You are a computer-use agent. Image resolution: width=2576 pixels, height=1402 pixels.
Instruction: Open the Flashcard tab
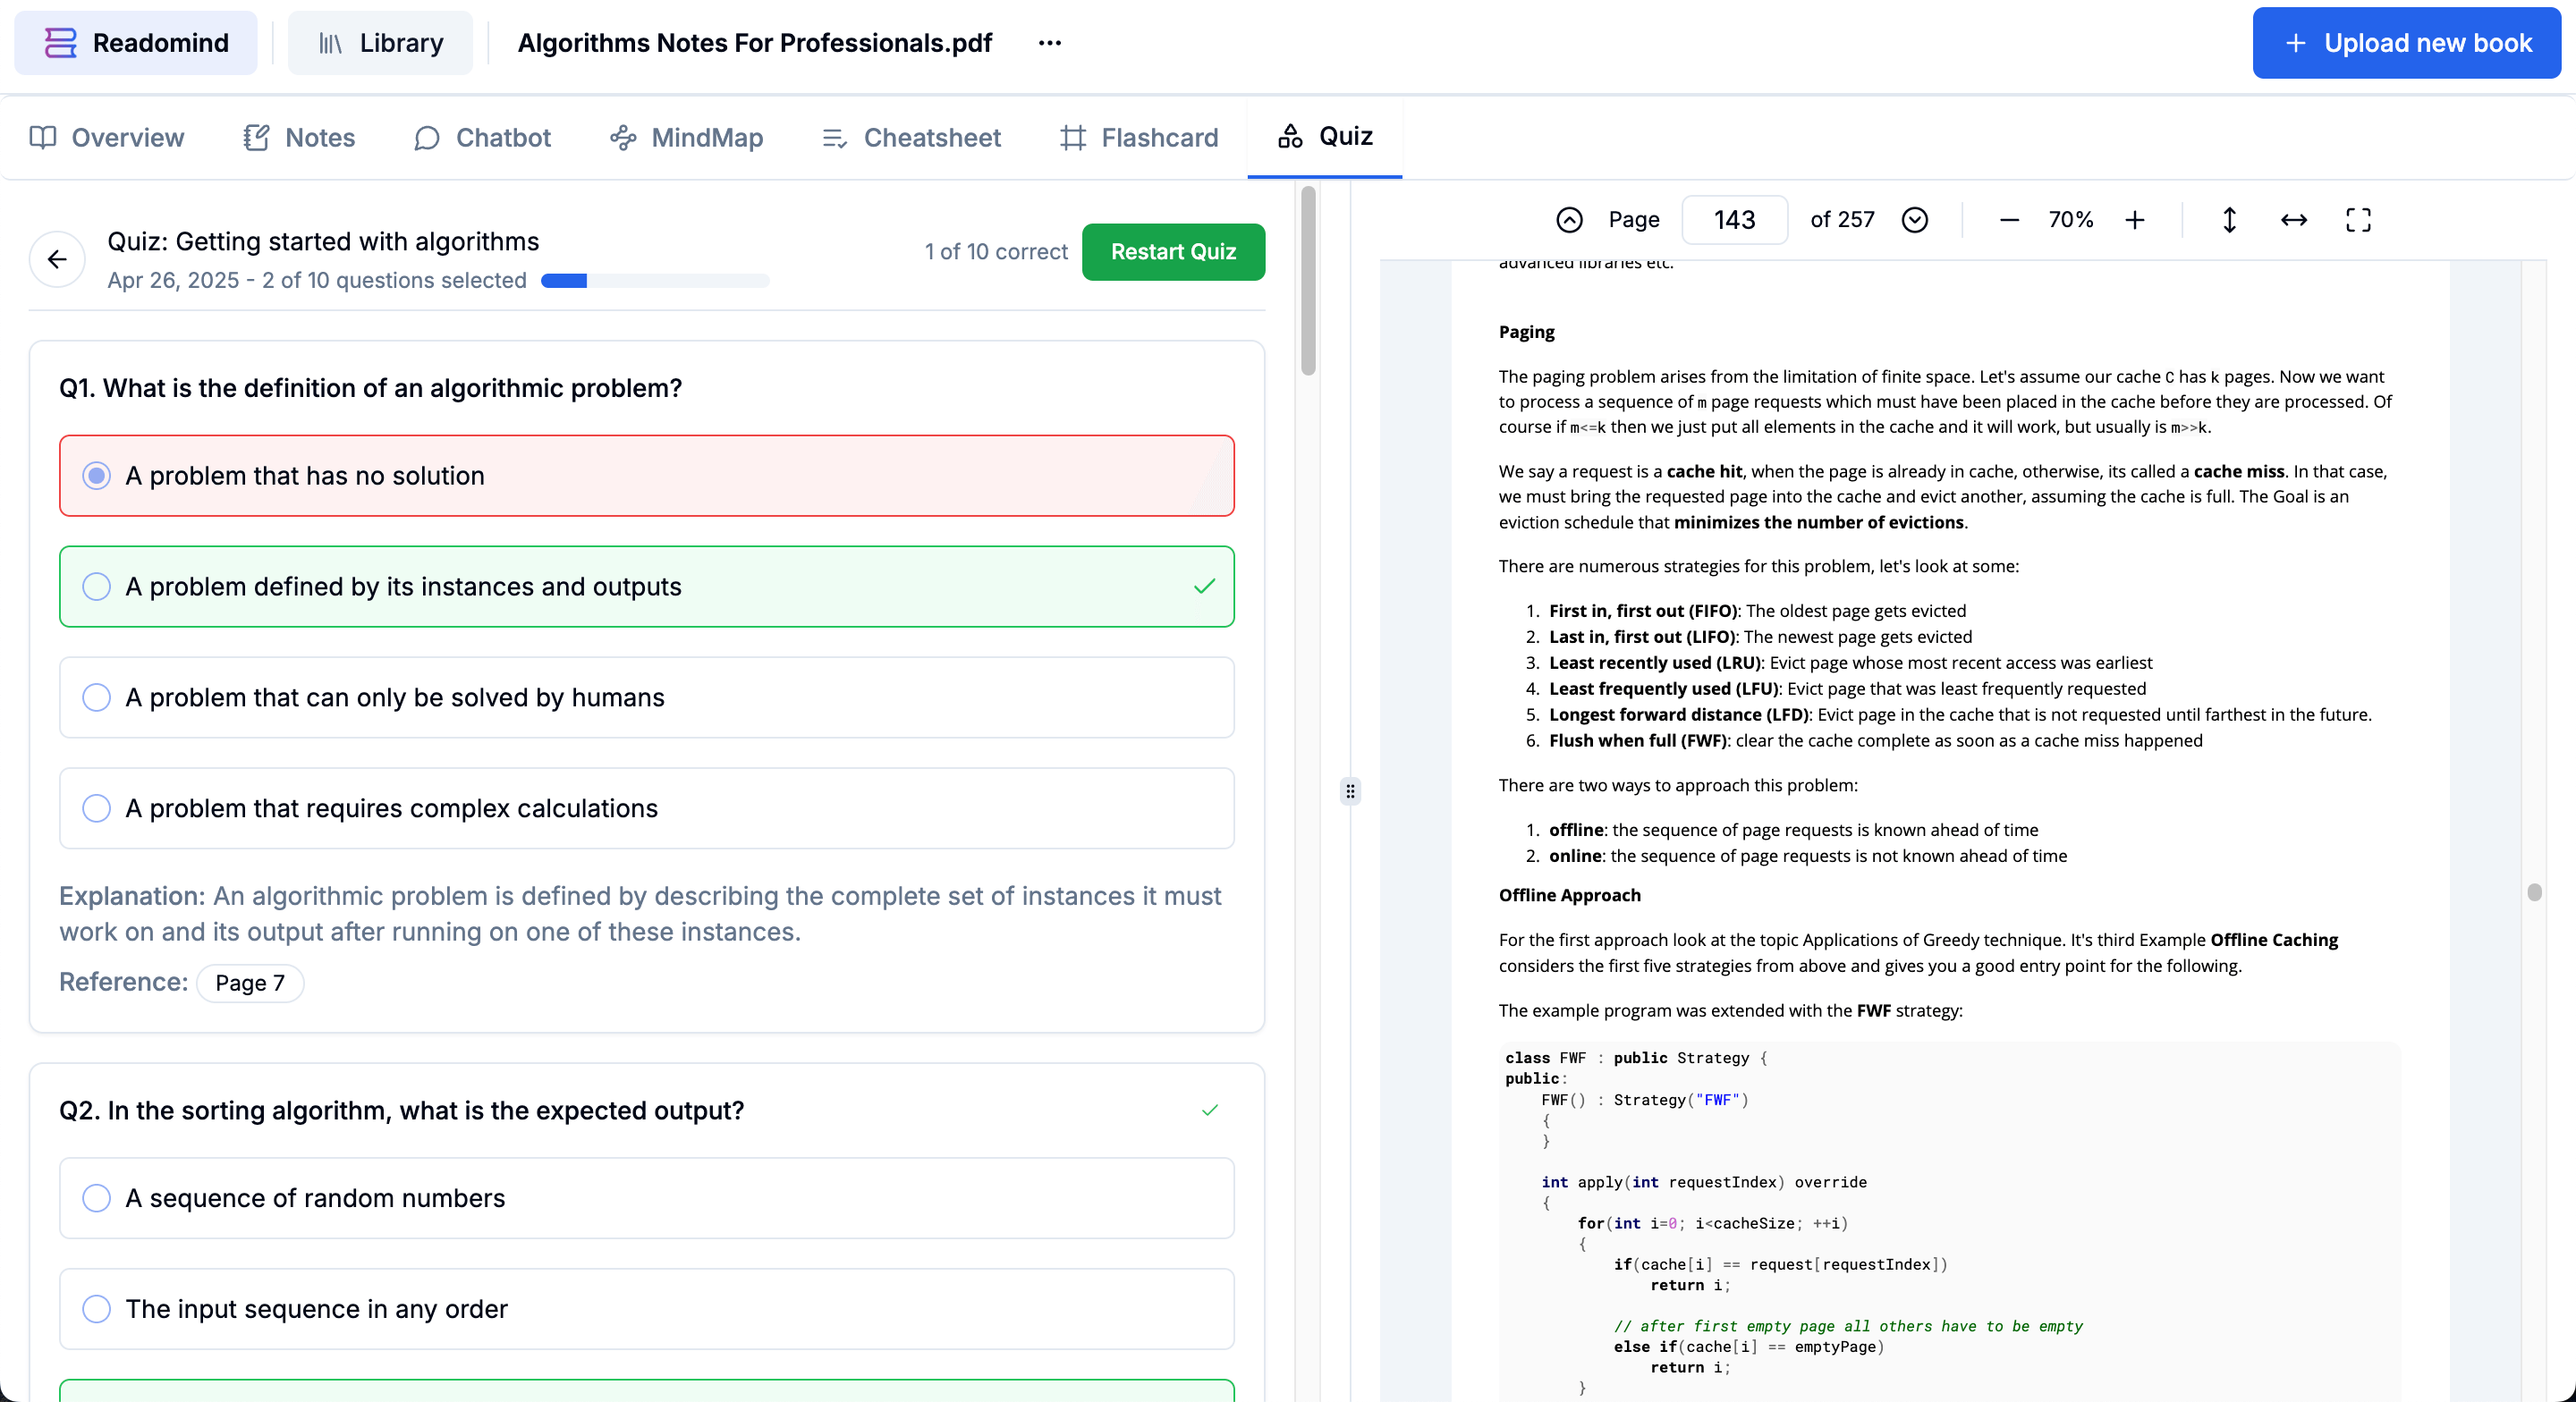point(1139,137)
